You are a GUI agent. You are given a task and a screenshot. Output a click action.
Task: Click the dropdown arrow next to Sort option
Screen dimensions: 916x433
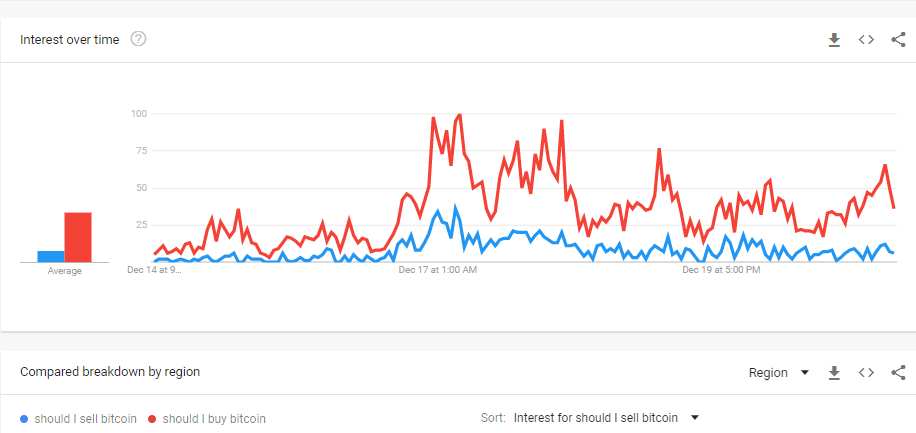click(x=695, y=418)
